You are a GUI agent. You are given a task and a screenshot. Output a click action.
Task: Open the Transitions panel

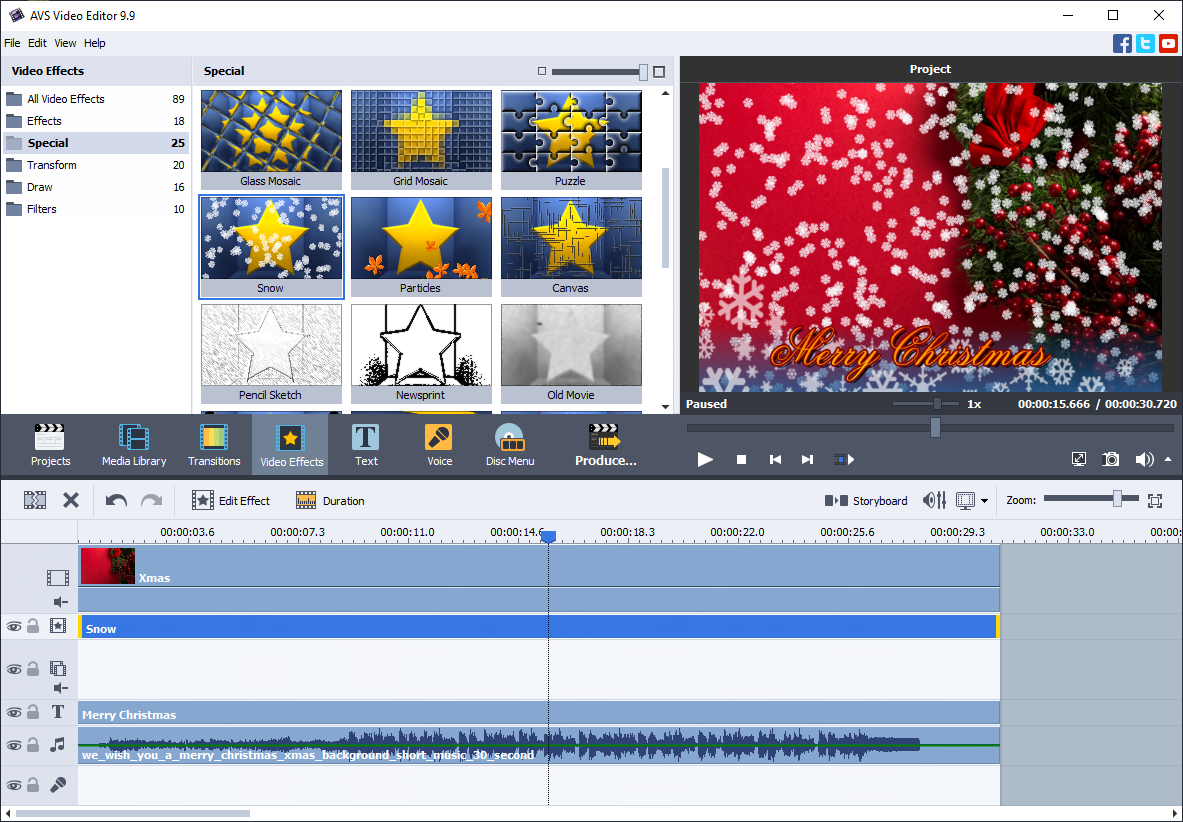(x=214, y=444)
